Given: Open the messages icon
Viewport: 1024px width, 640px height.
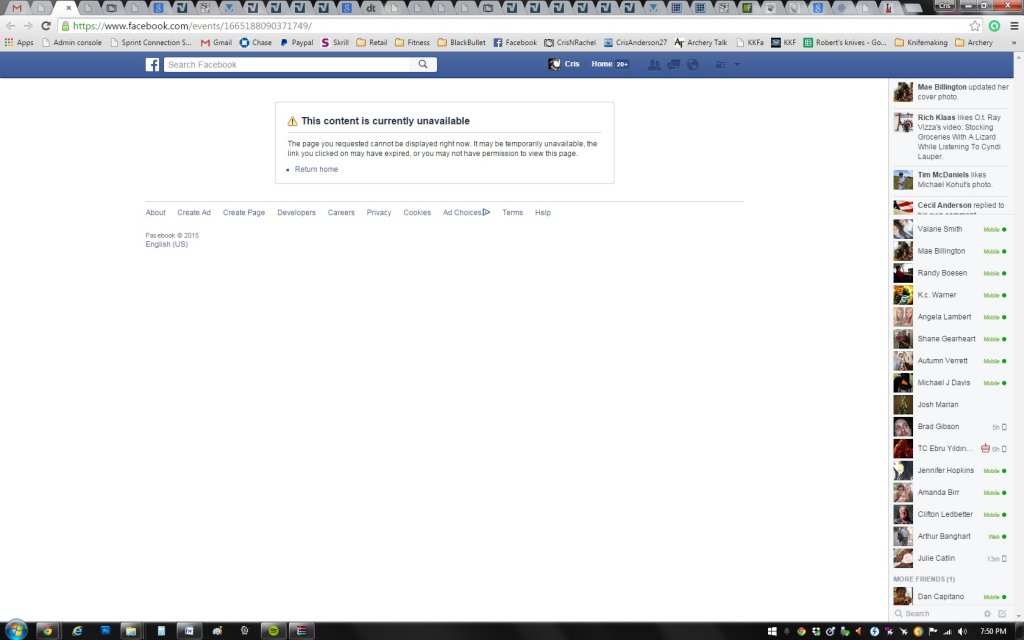Looking at the screenshot, I should point(673,65).
